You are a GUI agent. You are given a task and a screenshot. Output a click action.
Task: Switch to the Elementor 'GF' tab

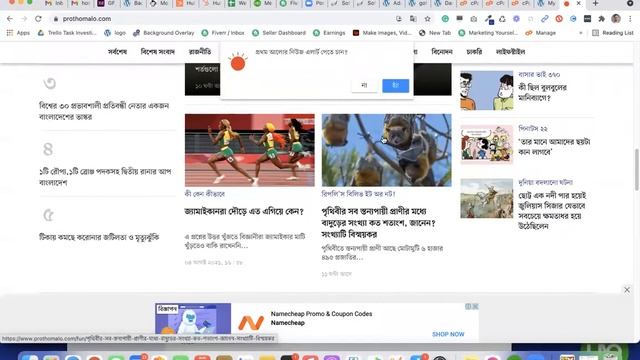(x=106, y=3)
